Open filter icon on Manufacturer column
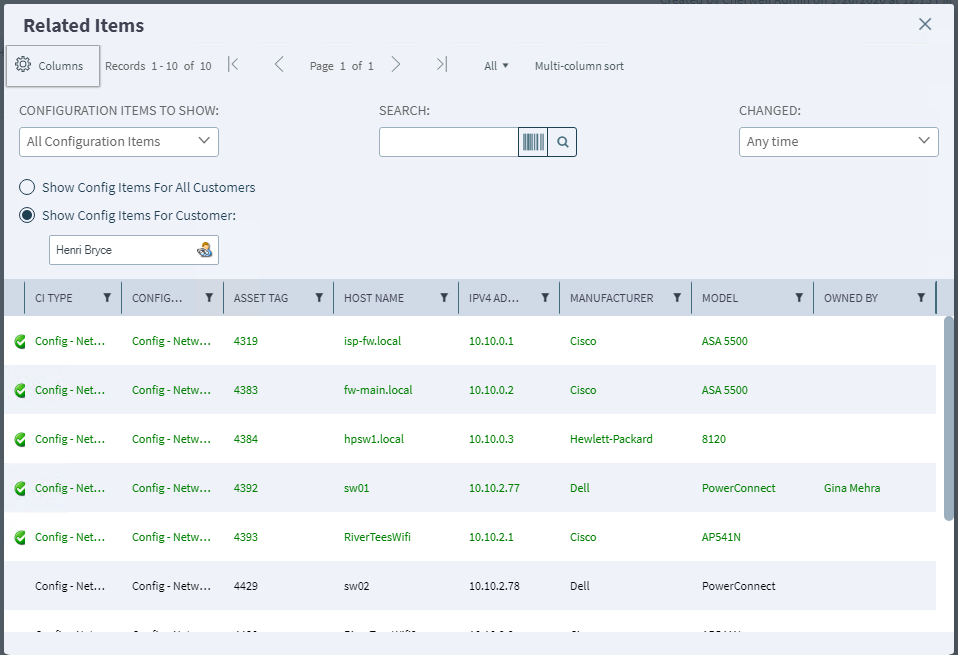Image resolution: width=958 pixels, height=655 pixels. click(x=677, y=298)
